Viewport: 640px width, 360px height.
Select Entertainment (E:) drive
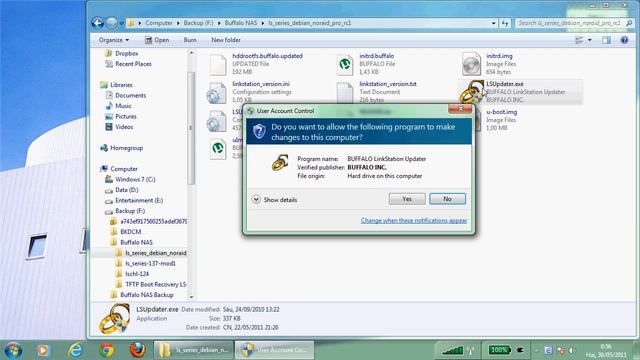tap(134, 200)
